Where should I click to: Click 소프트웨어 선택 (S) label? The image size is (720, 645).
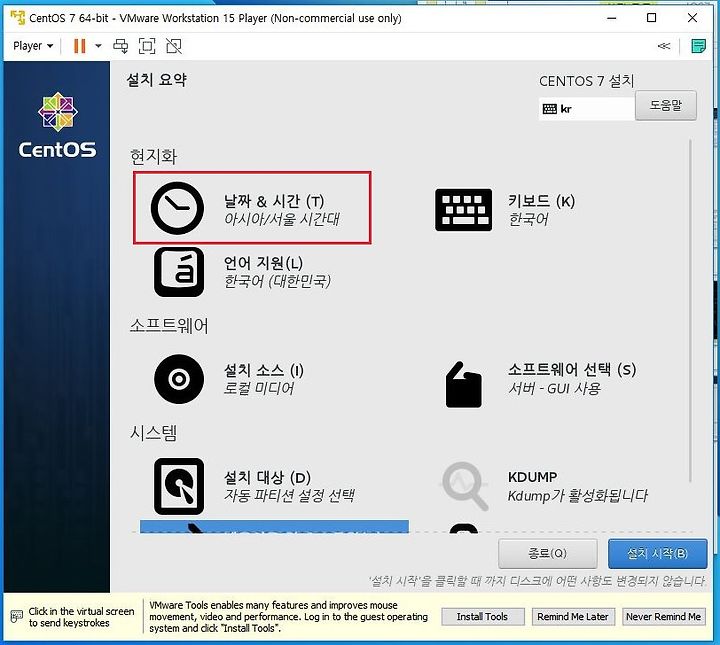click(x=572, y=370)
